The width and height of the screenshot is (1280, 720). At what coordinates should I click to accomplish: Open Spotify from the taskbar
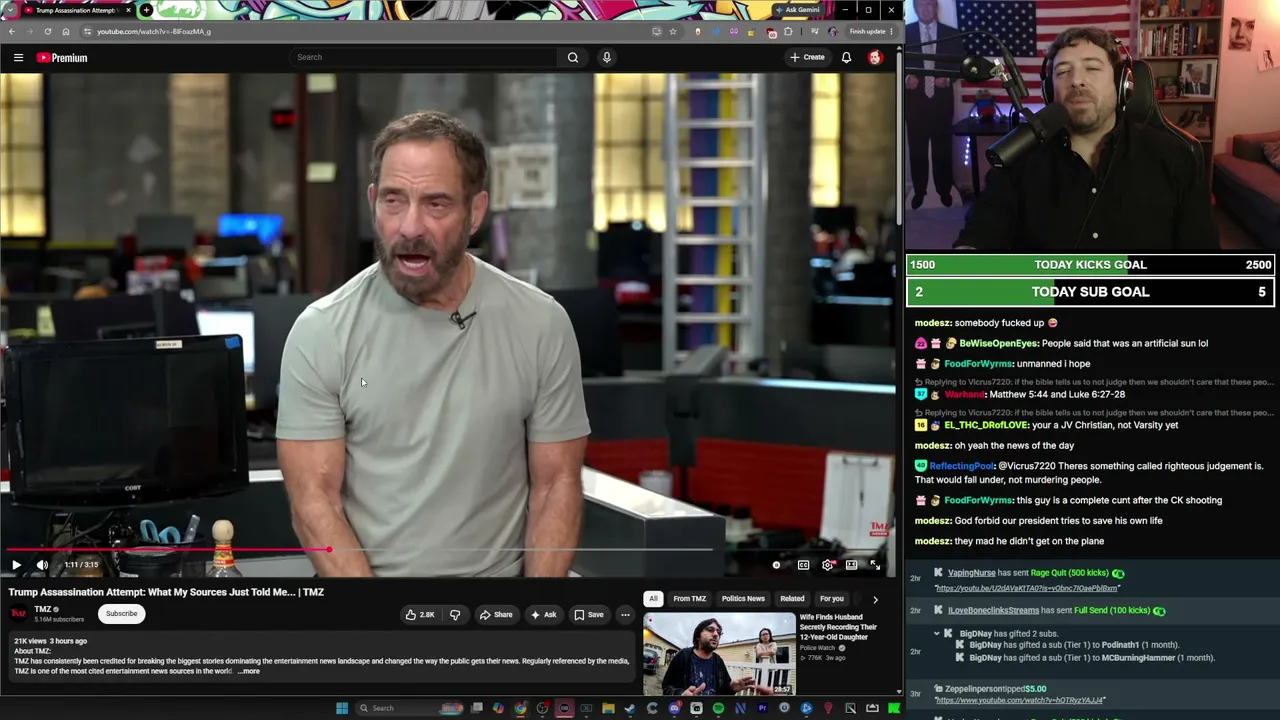718,708
